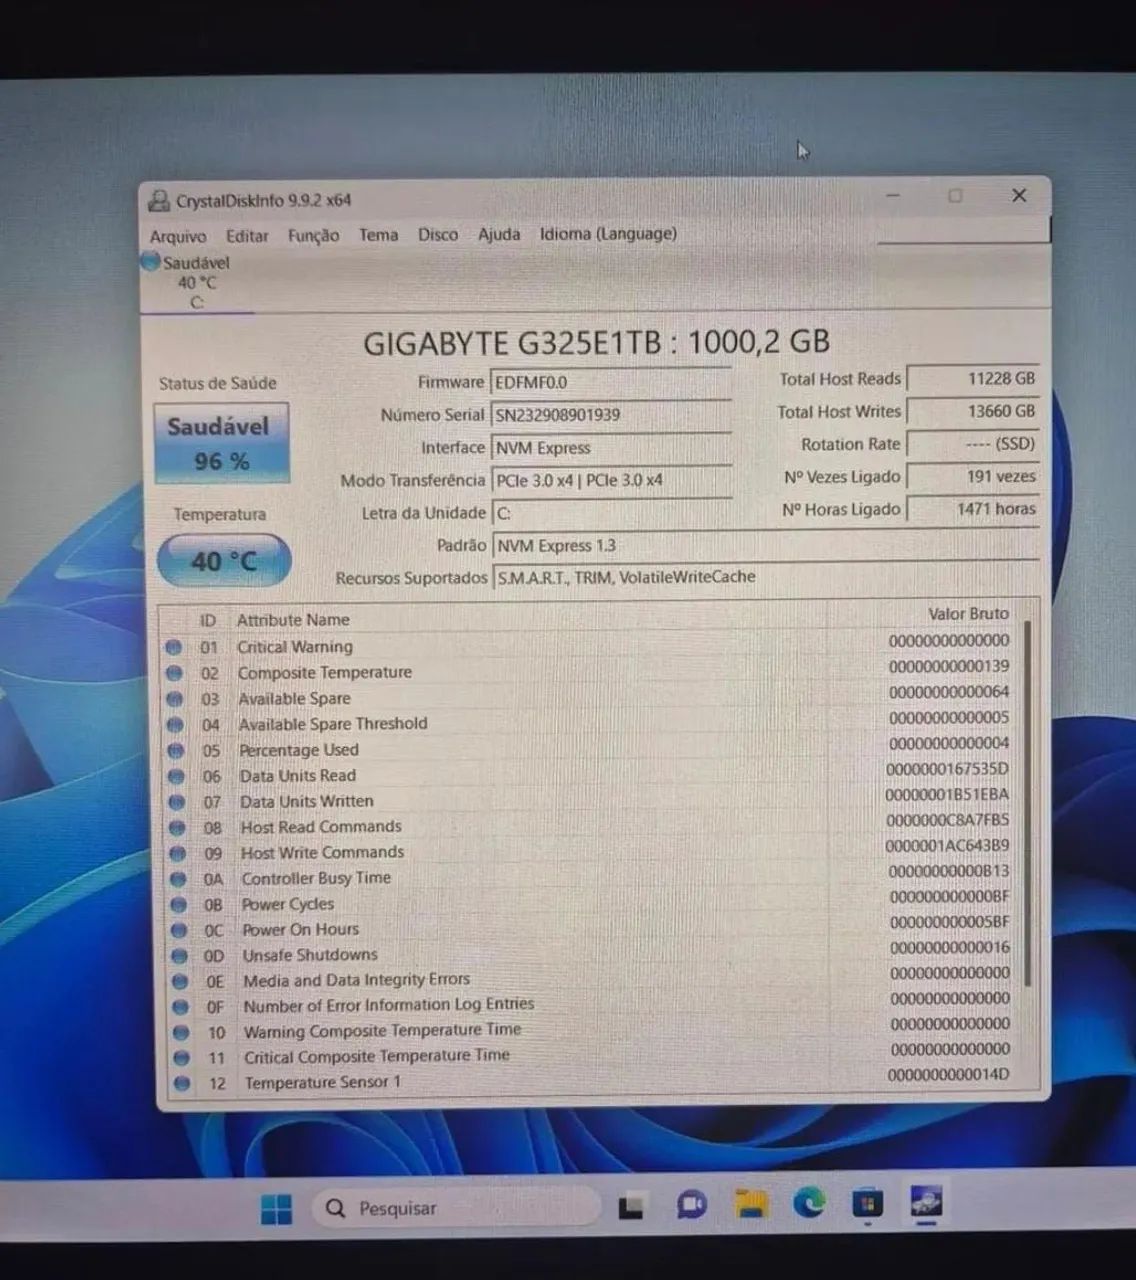1136x1280 pixels.
Task: Click the Pesquisar taskbar search box
Action: [456, 1209]
